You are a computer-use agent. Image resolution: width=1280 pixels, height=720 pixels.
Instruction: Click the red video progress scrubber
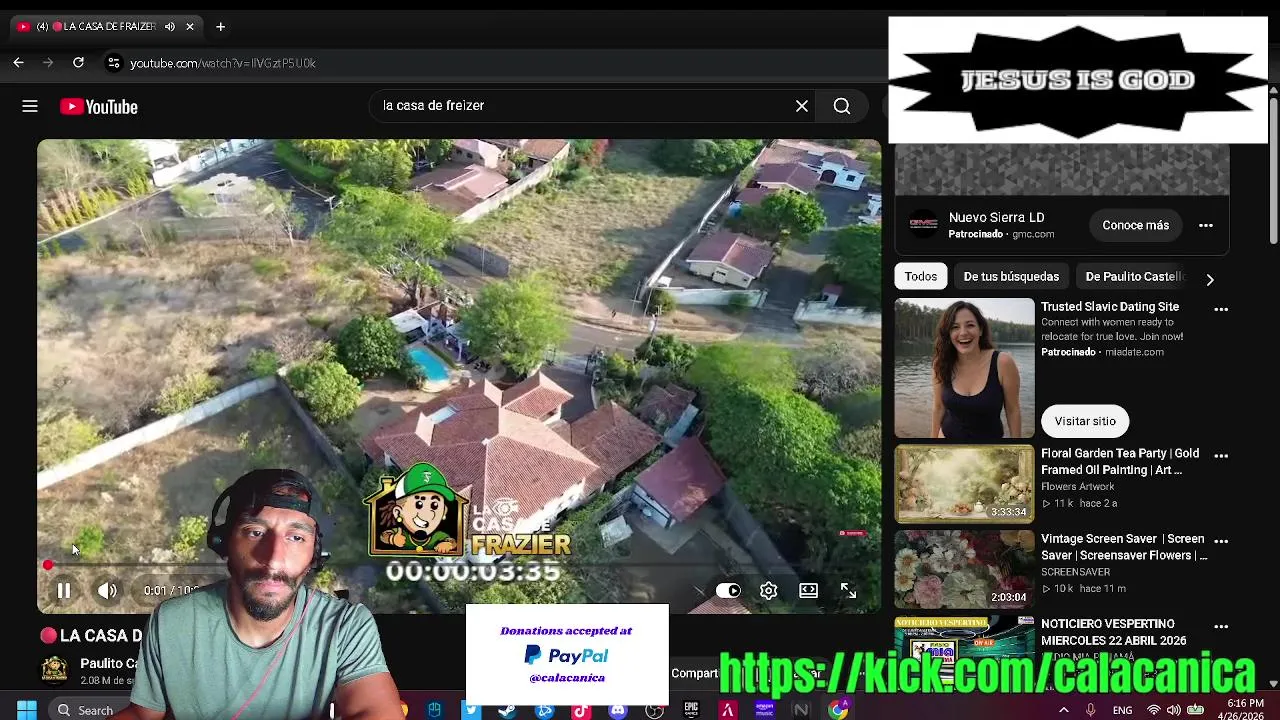[x=47, y=566]
